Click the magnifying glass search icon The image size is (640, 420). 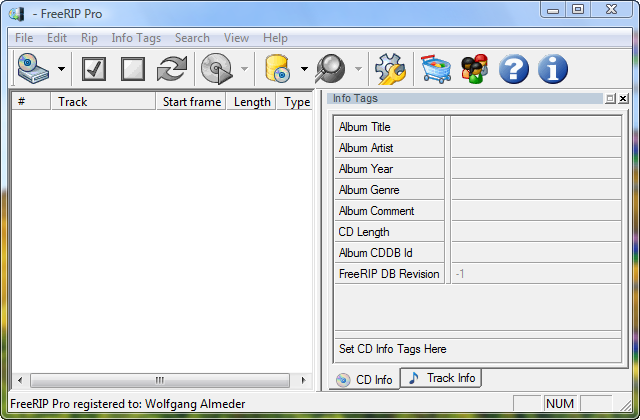pyautogui.click(x=331, y=69)
